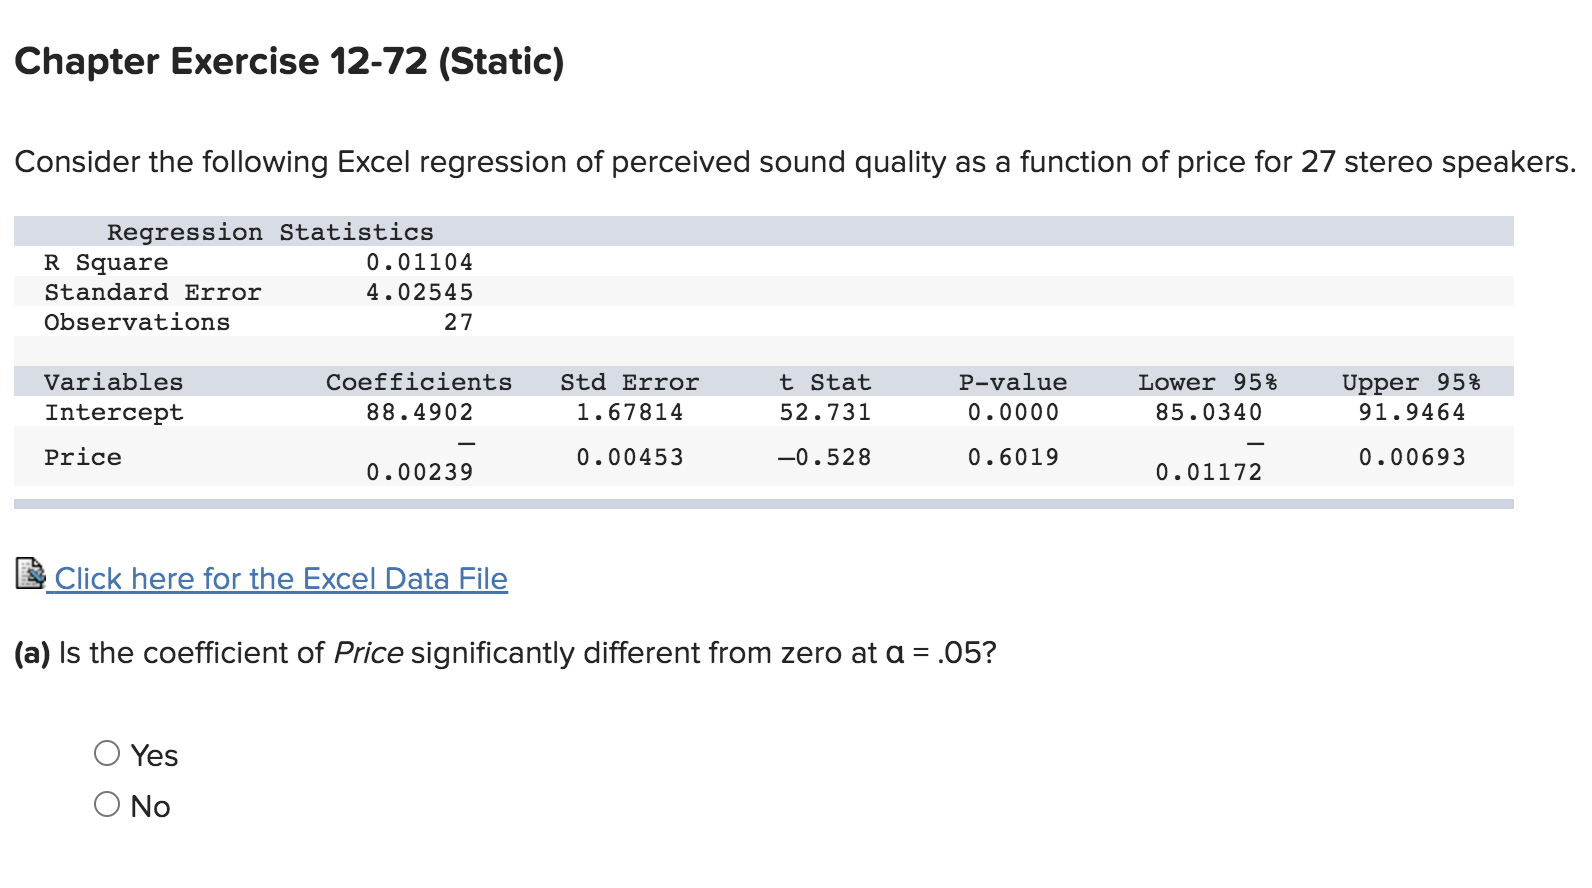Select the t Stat value 52.731
This screenshot has width=1592, height=888.
click(x=824, y=411)
